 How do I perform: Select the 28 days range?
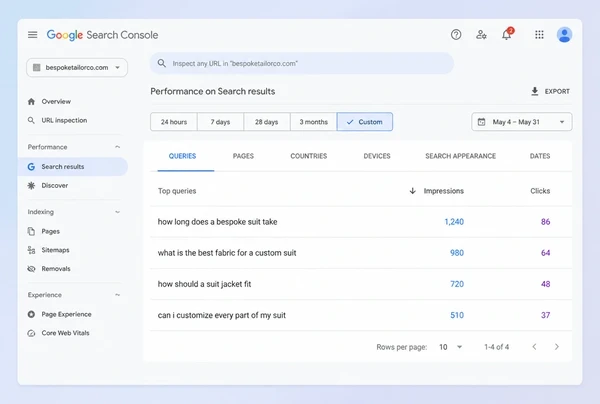pos(267,122)
